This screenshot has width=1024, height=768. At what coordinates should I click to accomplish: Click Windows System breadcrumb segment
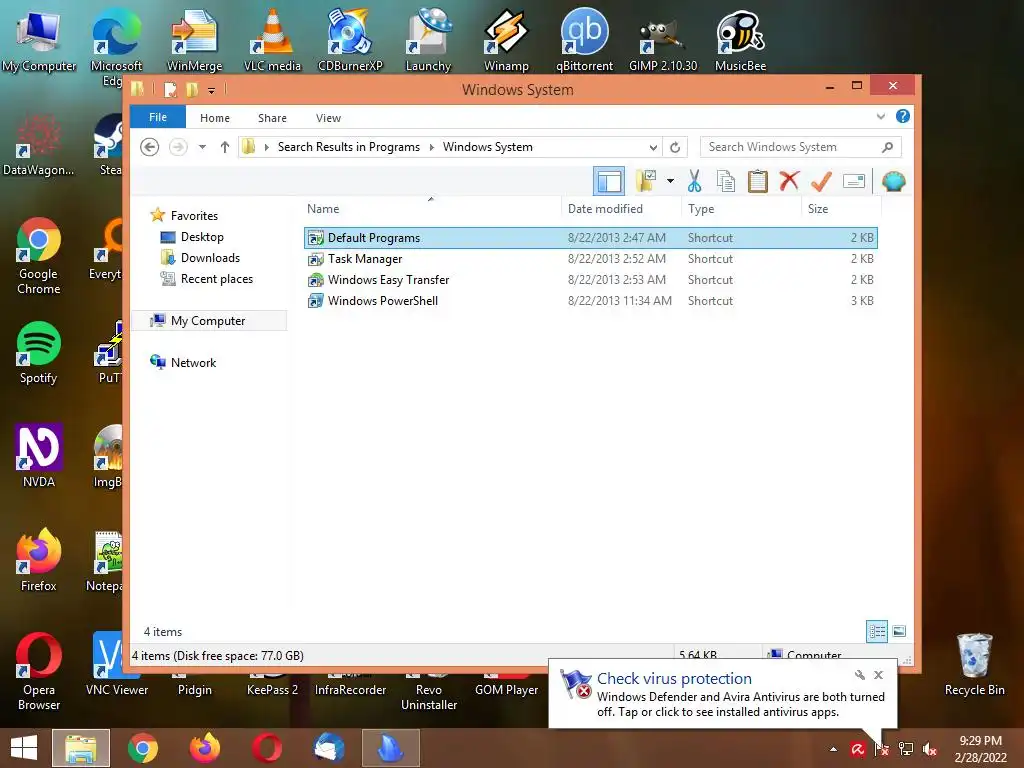488,147
